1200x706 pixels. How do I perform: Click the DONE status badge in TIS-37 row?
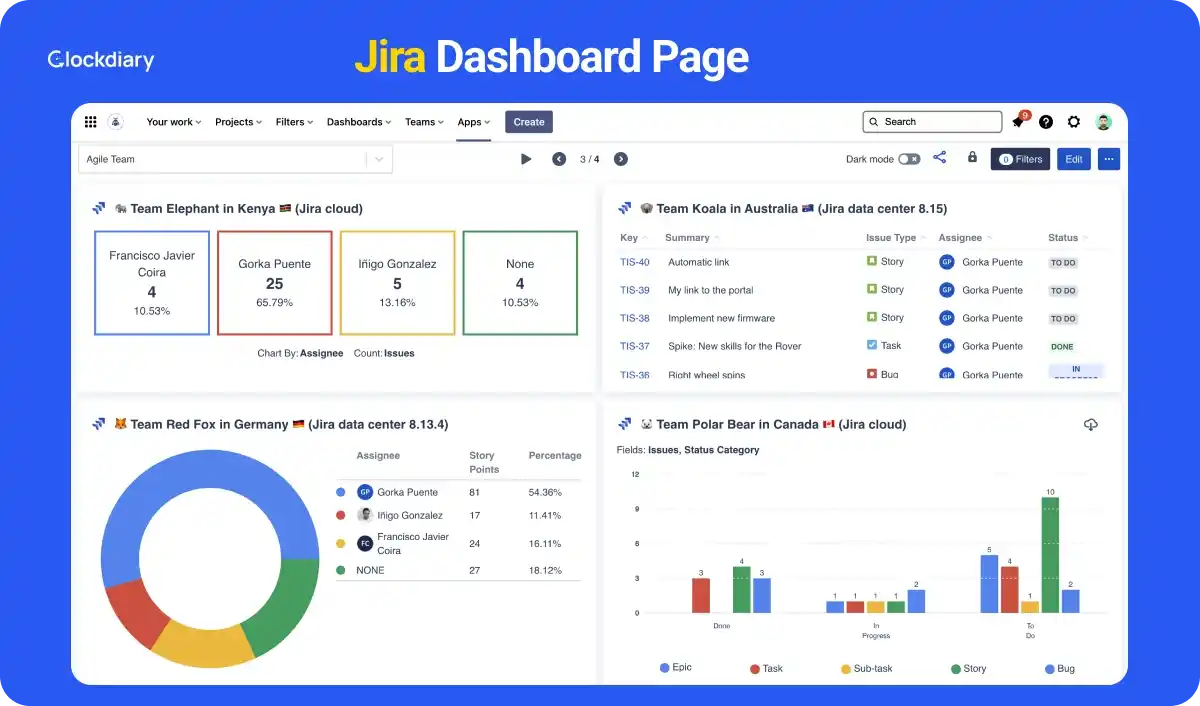(x=1062, y=347)
